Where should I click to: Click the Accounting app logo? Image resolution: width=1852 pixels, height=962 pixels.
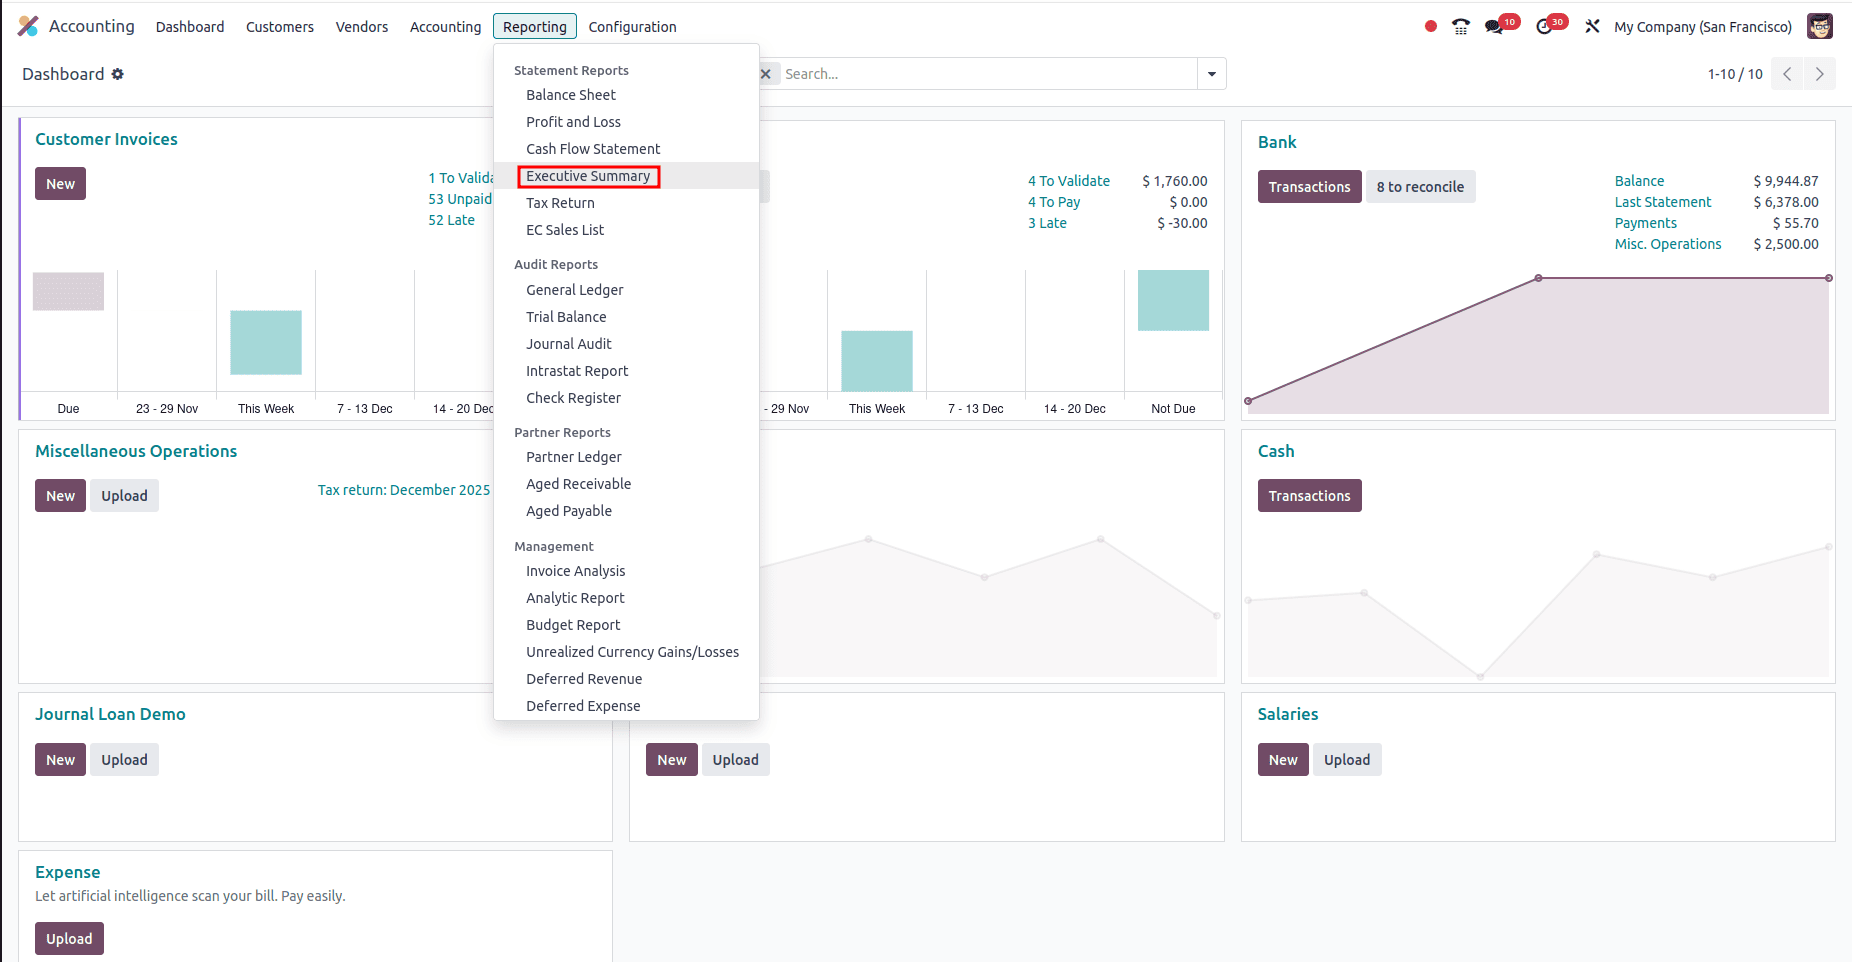(x=27, y=25)
